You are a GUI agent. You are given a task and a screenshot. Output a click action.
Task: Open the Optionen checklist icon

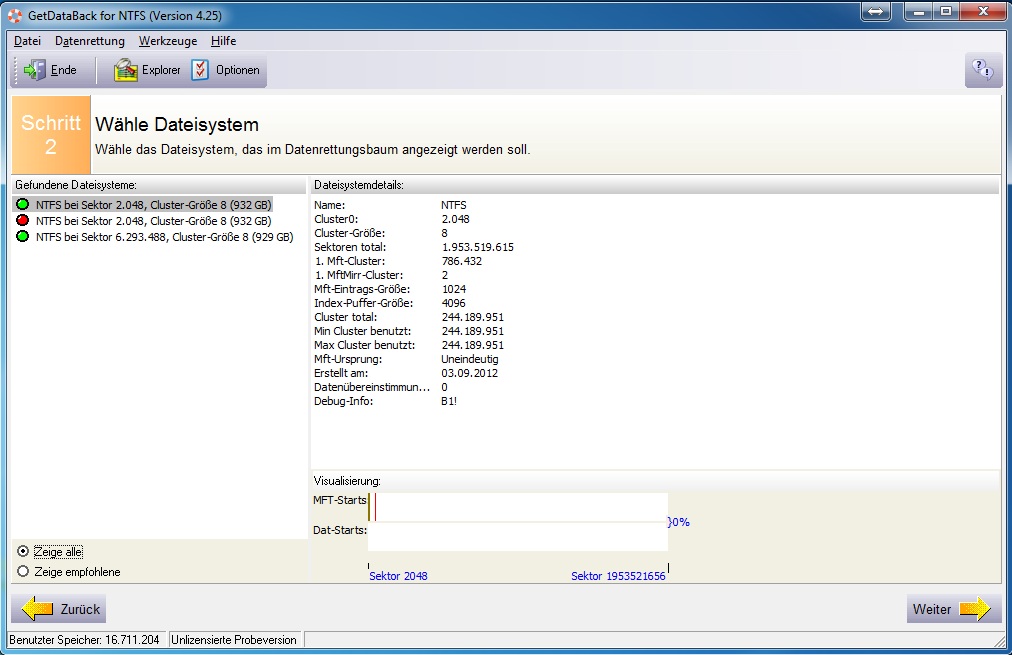200,70
